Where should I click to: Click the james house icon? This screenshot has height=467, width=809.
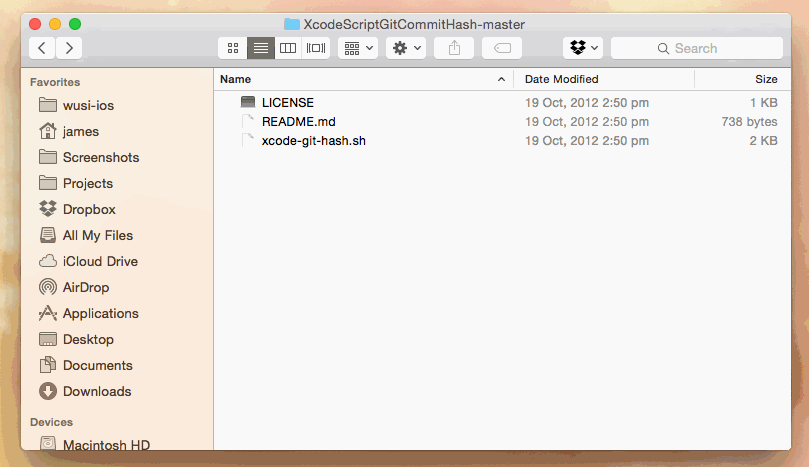coord(48,131)
